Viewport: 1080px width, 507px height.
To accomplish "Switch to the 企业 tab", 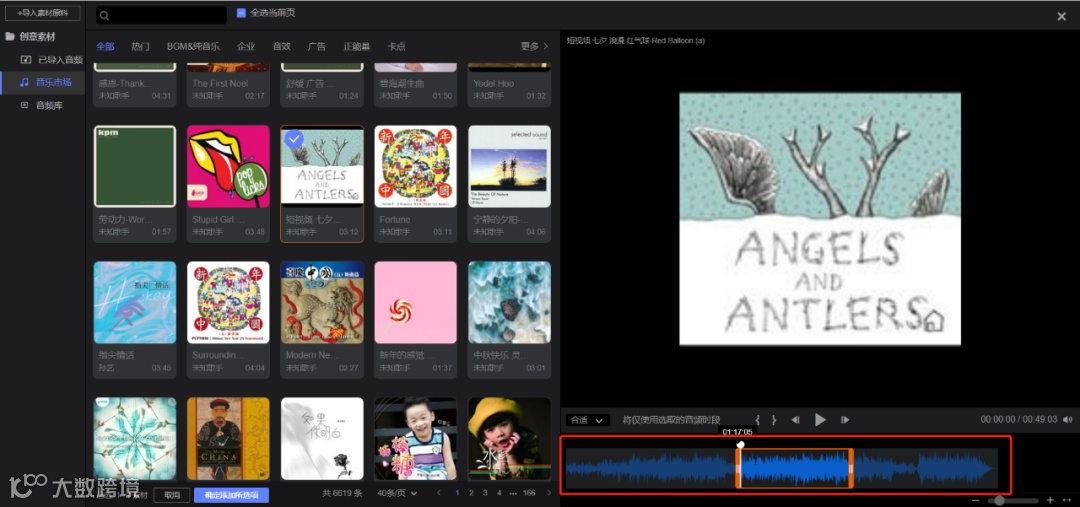I will pyautogui.click(x=246, y=46).
